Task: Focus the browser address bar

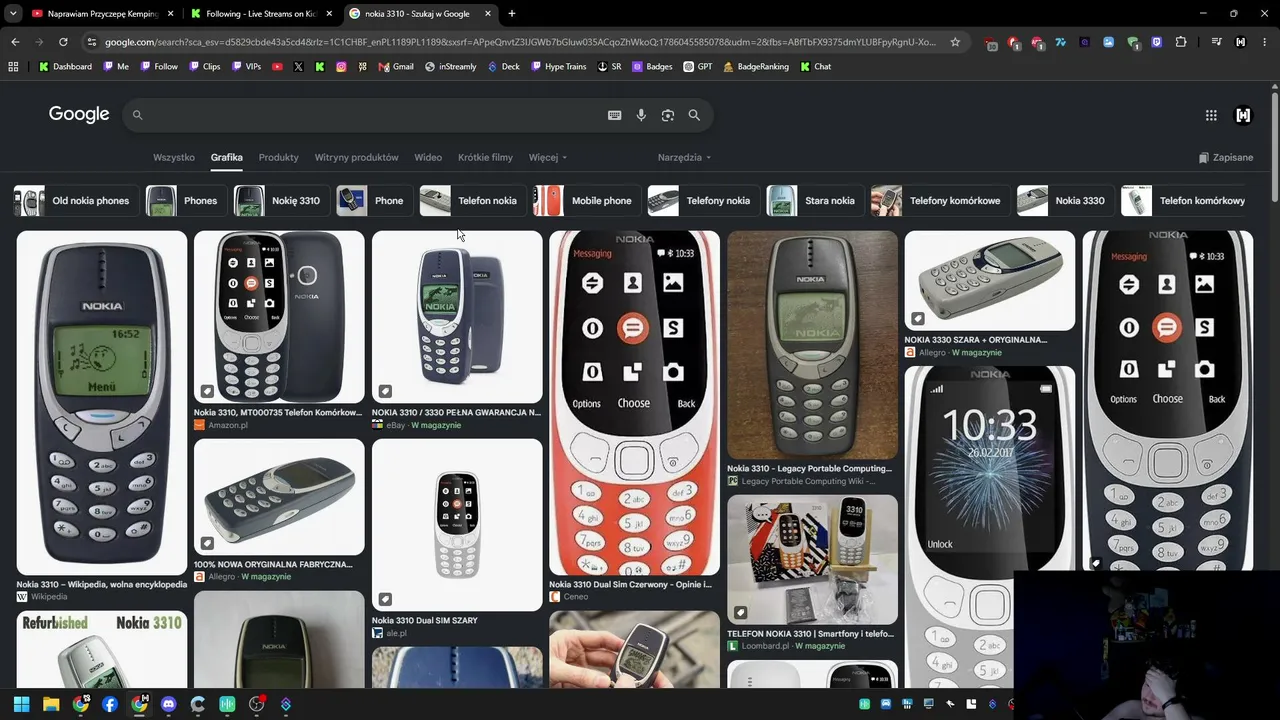Action: pos(520,42)
